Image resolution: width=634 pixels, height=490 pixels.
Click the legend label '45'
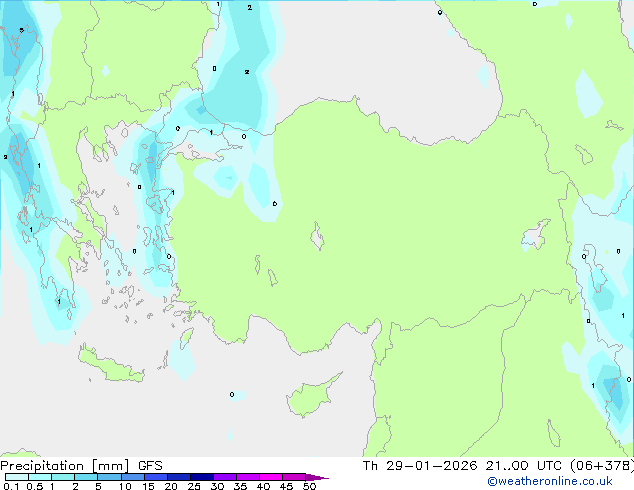click(286, 486)
